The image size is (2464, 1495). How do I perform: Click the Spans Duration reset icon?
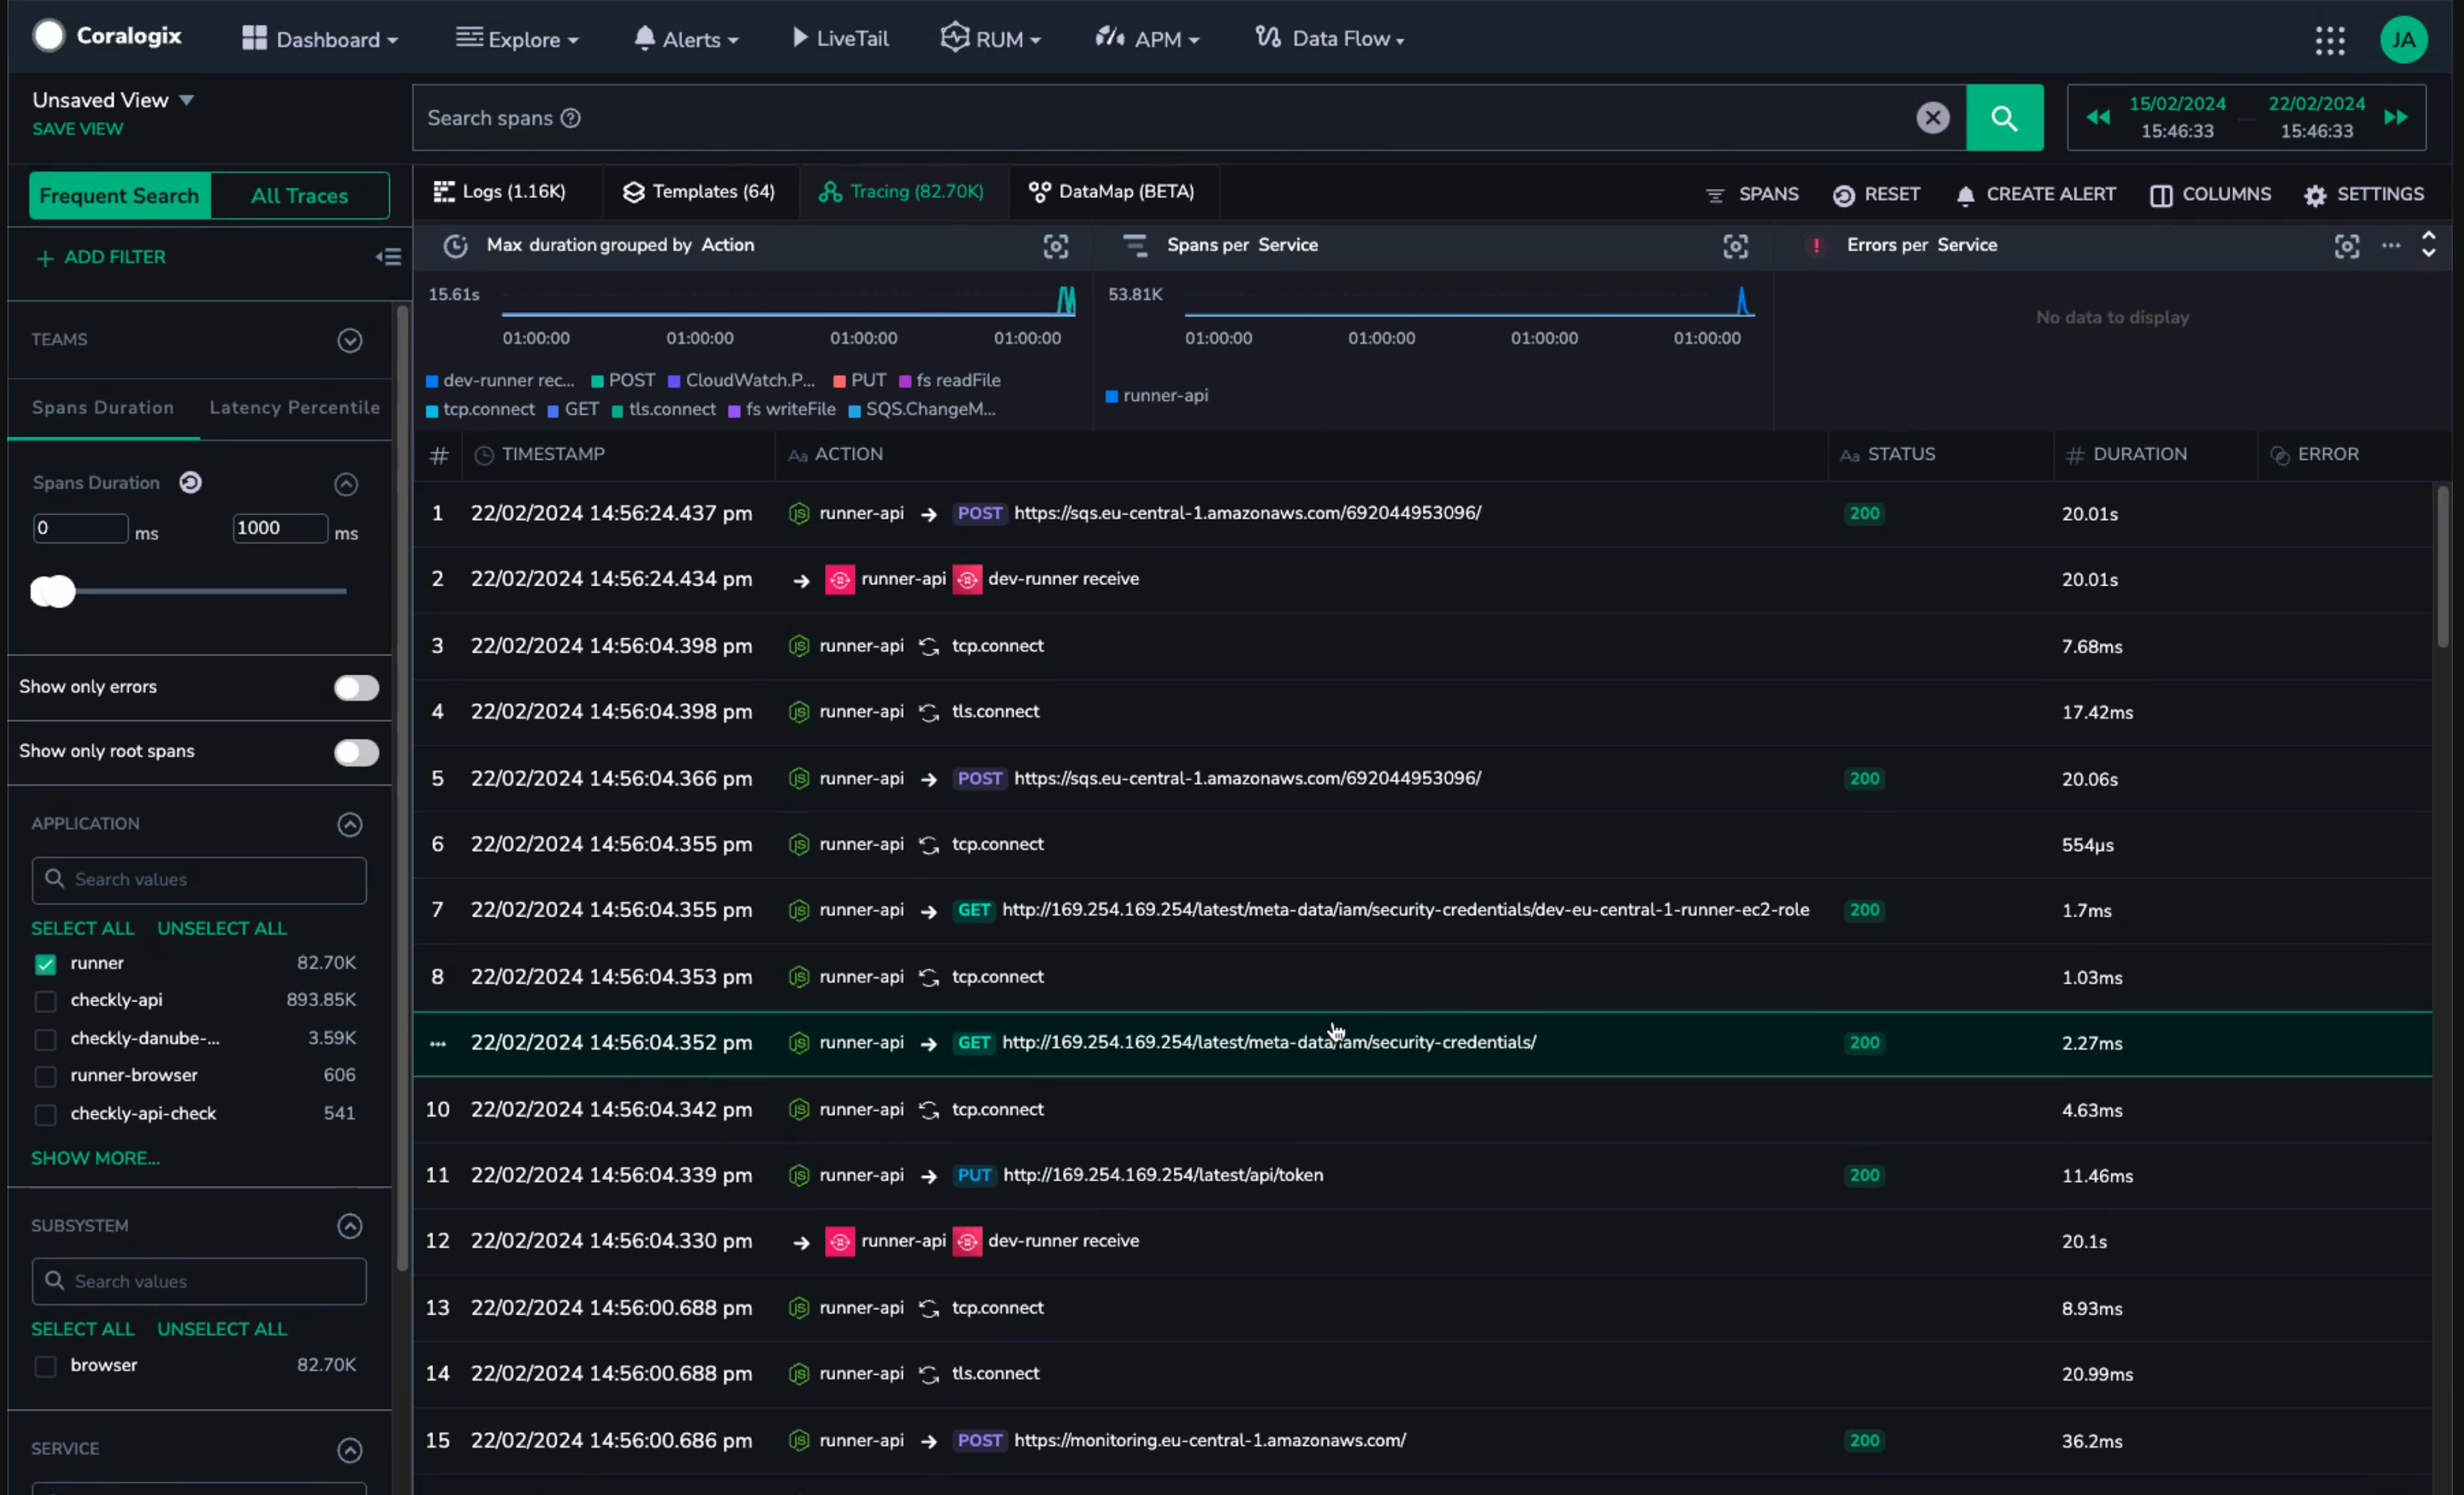(190, 483)
